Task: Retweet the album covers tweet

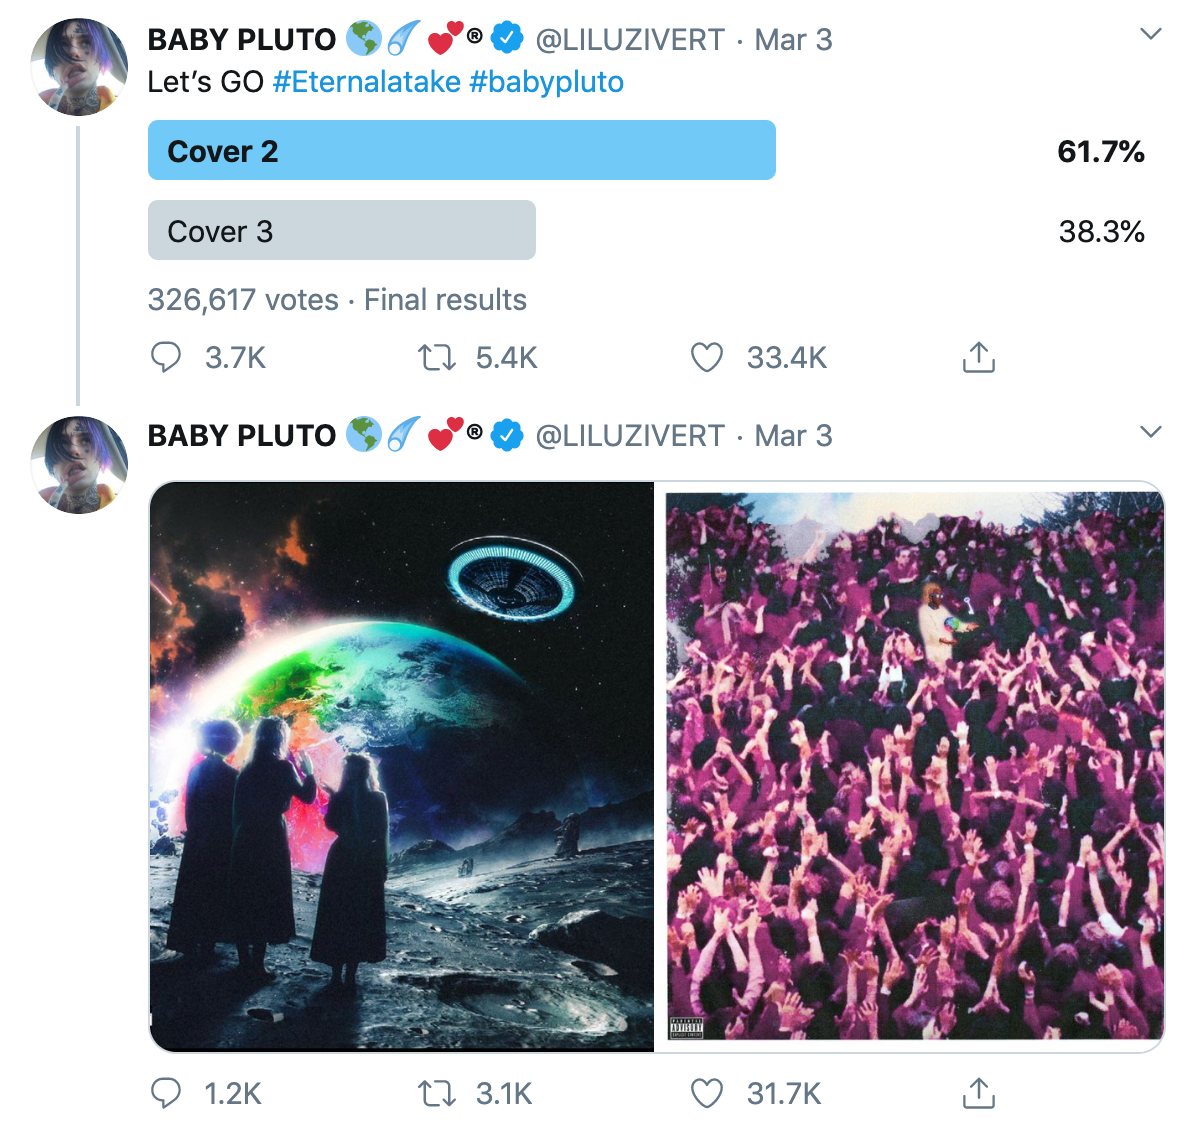Action: (436, 1094)
